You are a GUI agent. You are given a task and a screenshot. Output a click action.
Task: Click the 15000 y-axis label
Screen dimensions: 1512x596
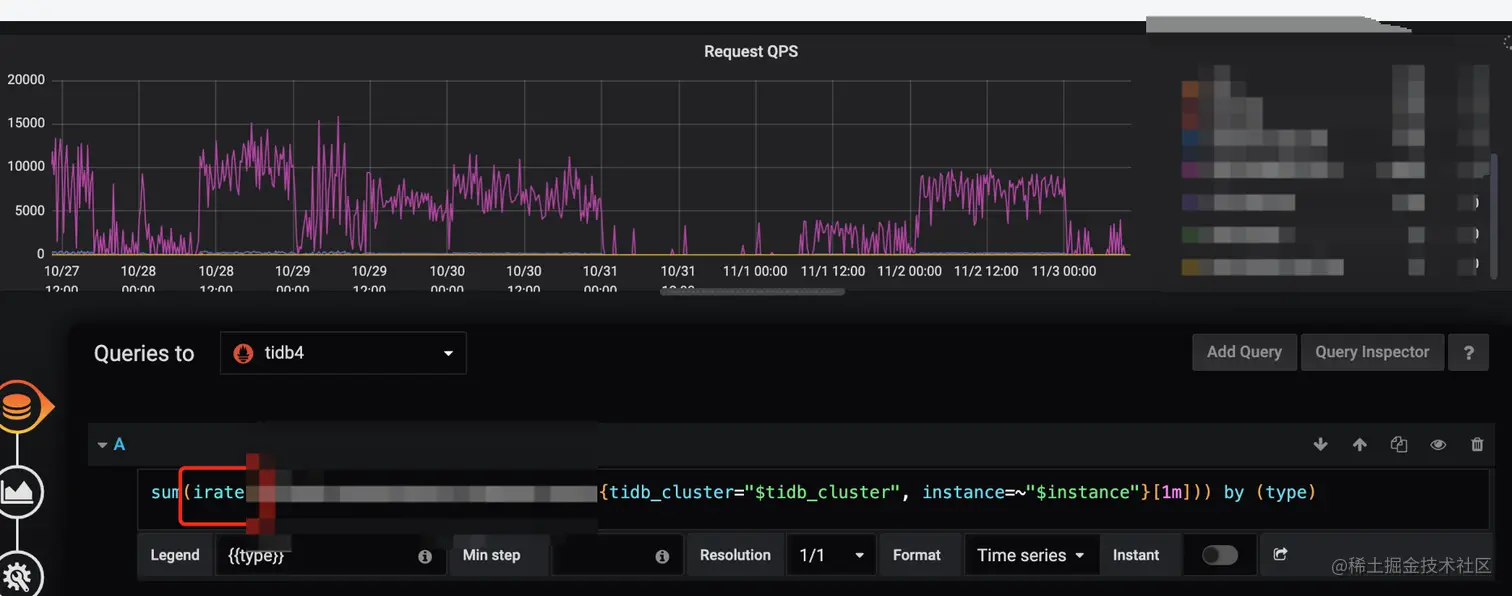[26, 123]
